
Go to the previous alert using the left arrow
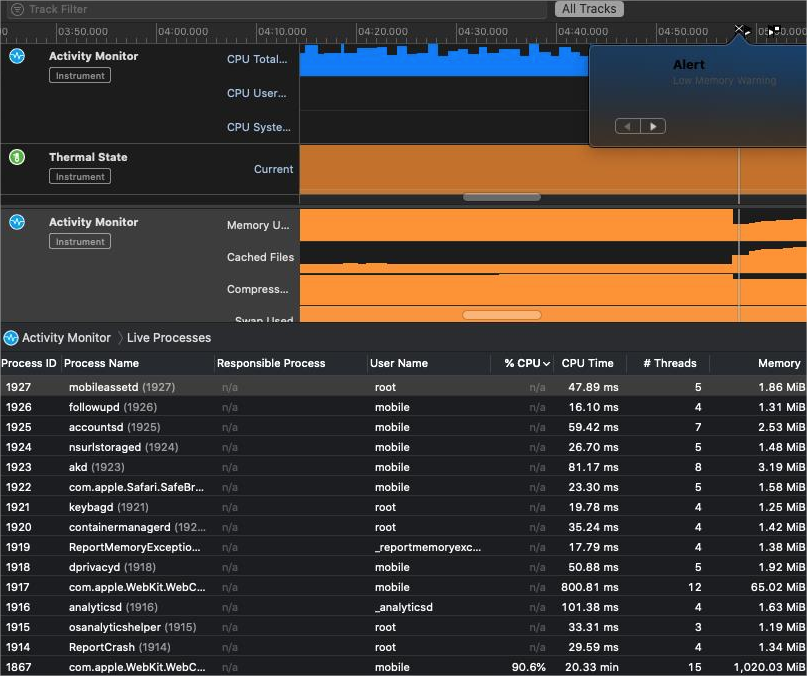click(627, 126)
